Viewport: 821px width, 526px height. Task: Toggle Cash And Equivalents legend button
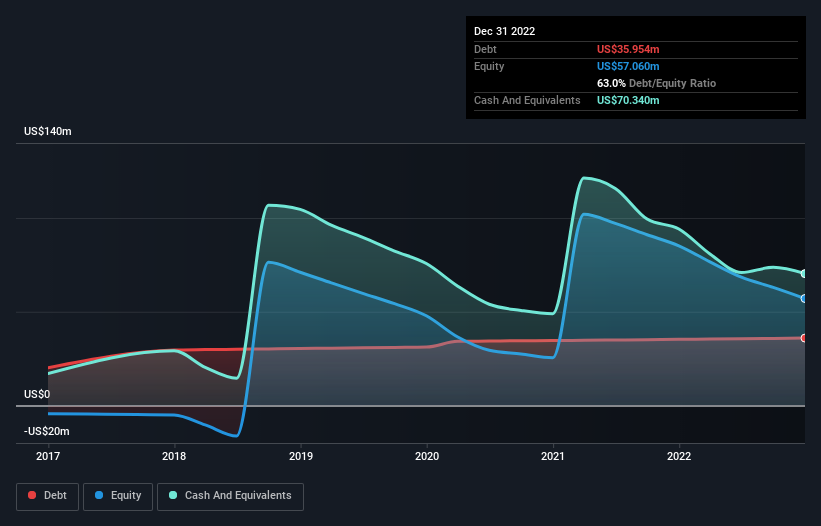point(230,496)
